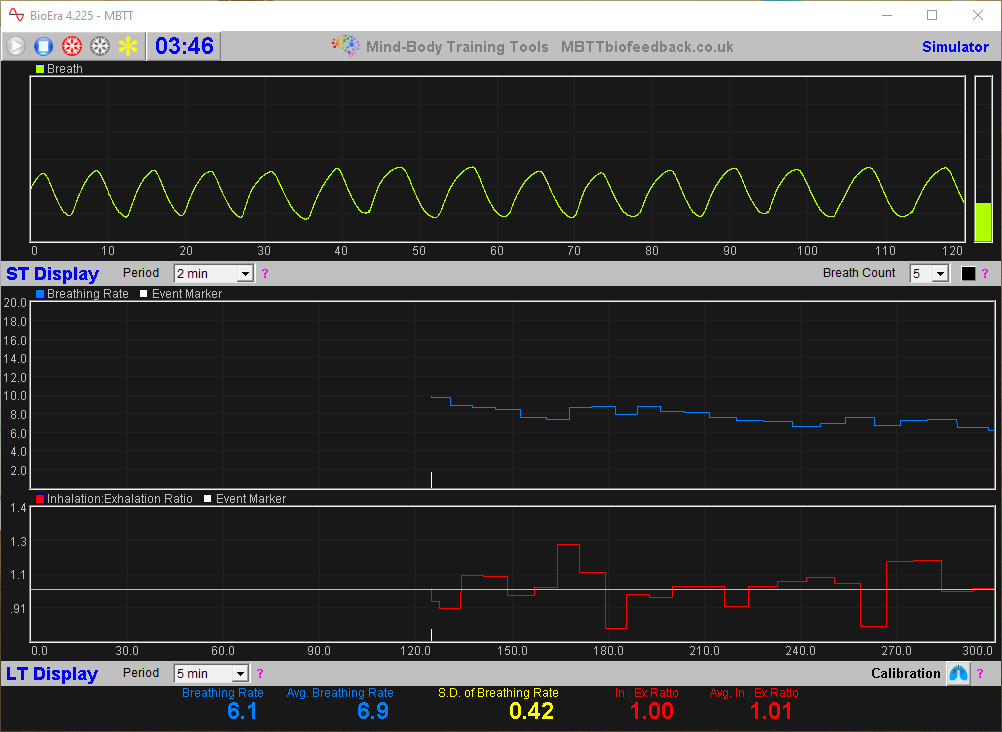Image resolution: width=1002 pixels, height=732 pixels.
Task: Select the red snowflake freeze icon
Action: click(x=70, y=45)
